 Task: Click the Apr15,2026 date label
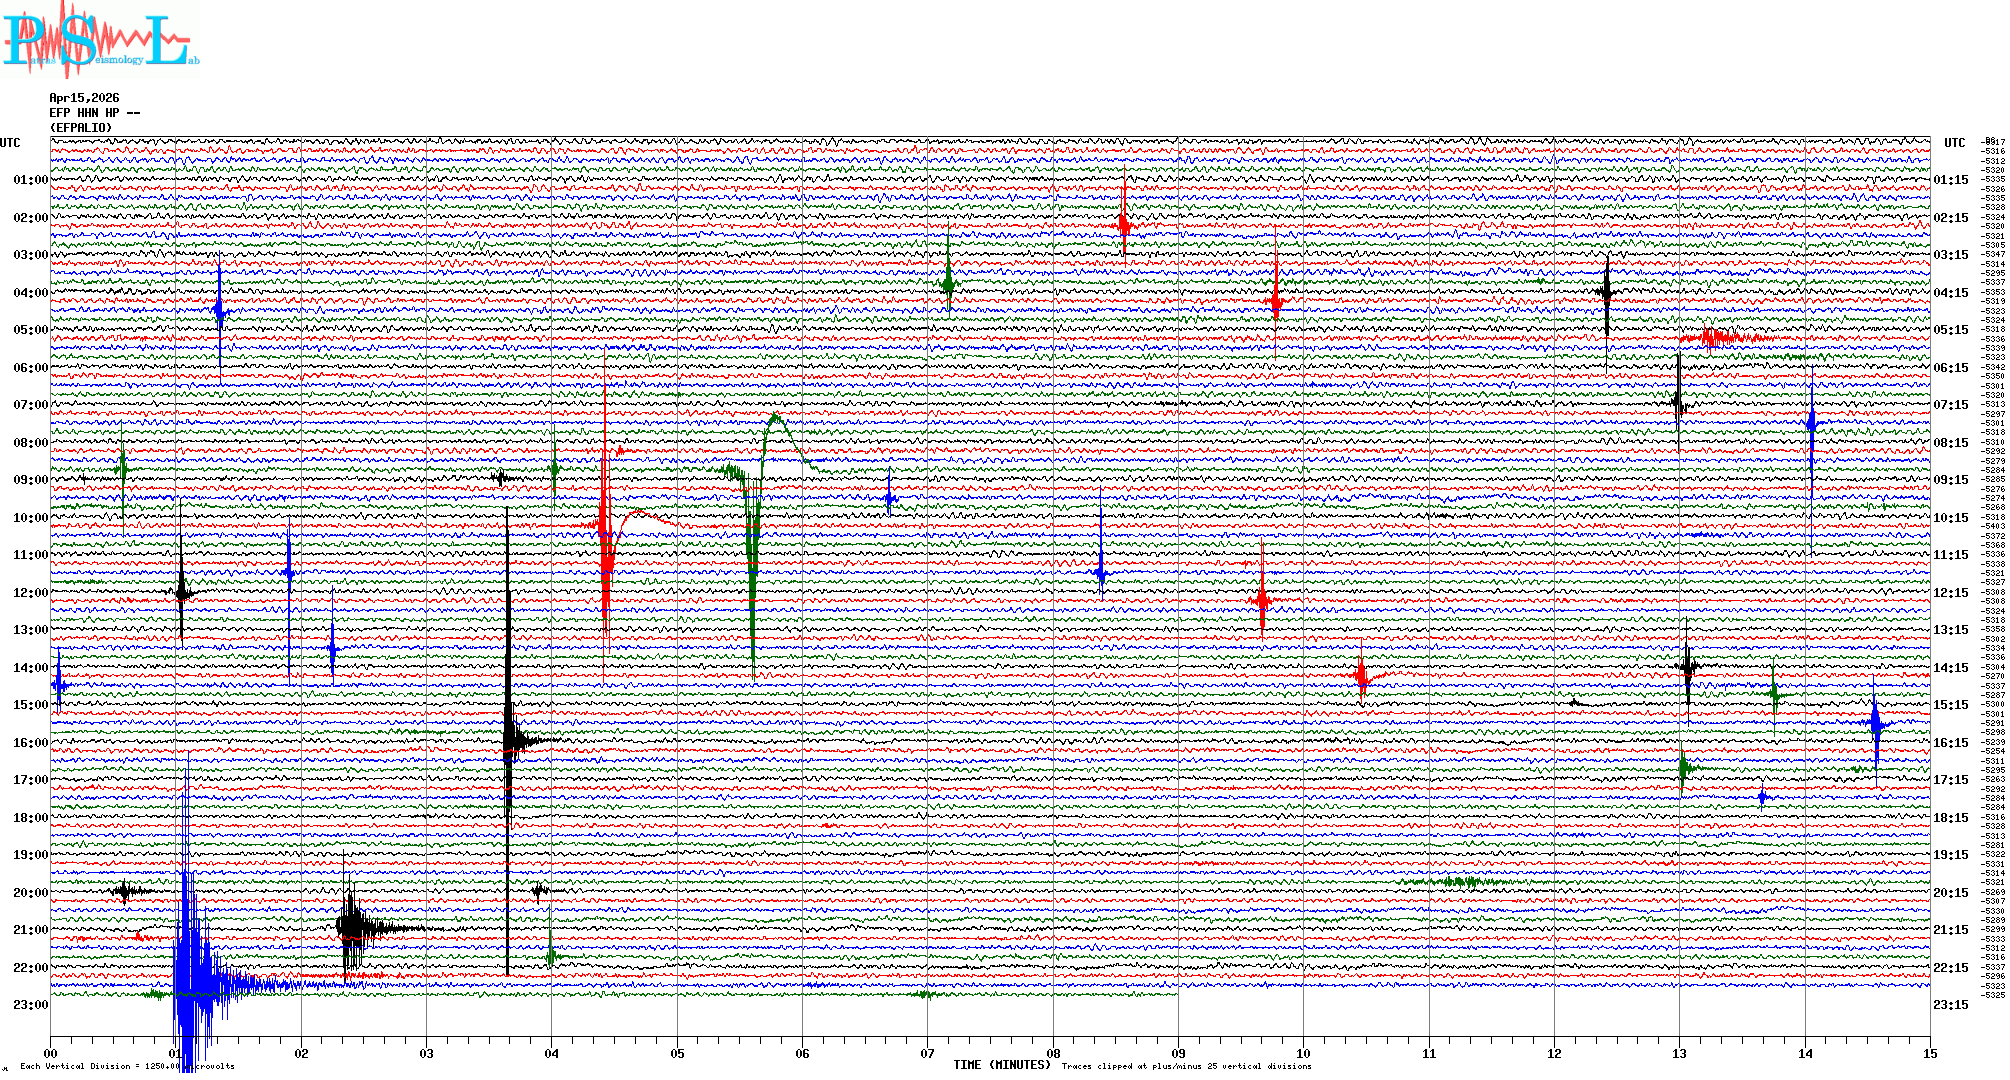pos(84,98)
